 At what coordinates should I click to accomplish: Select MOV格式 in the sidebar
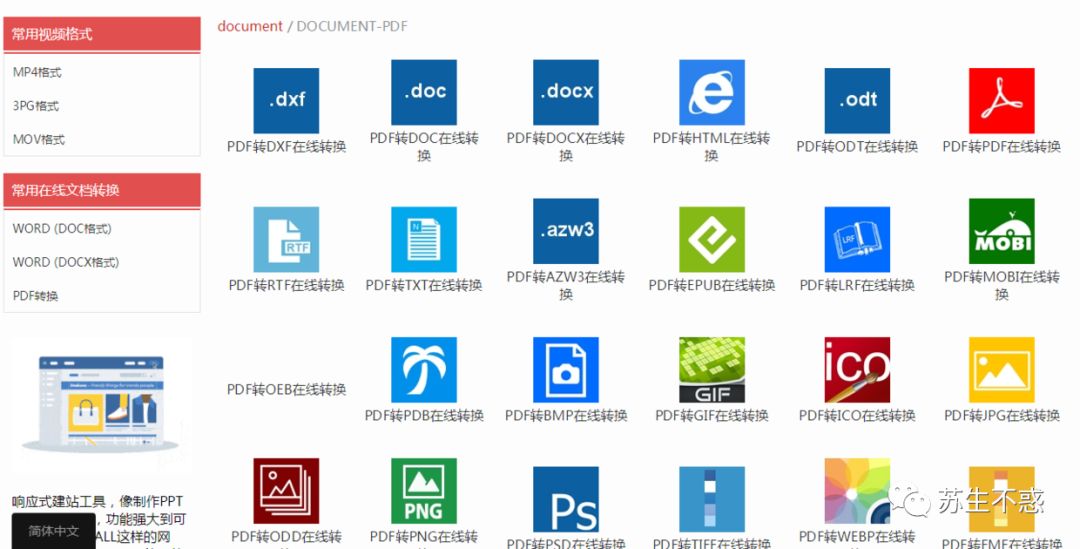tap(39, 140)
